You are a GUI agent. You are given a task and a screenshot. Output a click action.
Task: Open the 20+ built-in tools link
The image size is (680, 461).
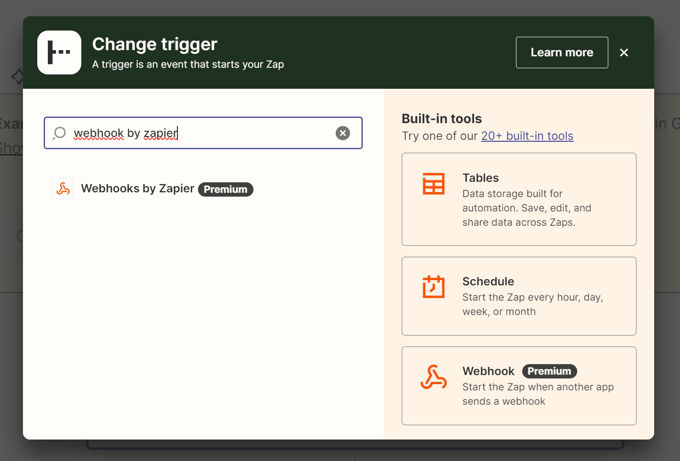click(527, 136)
